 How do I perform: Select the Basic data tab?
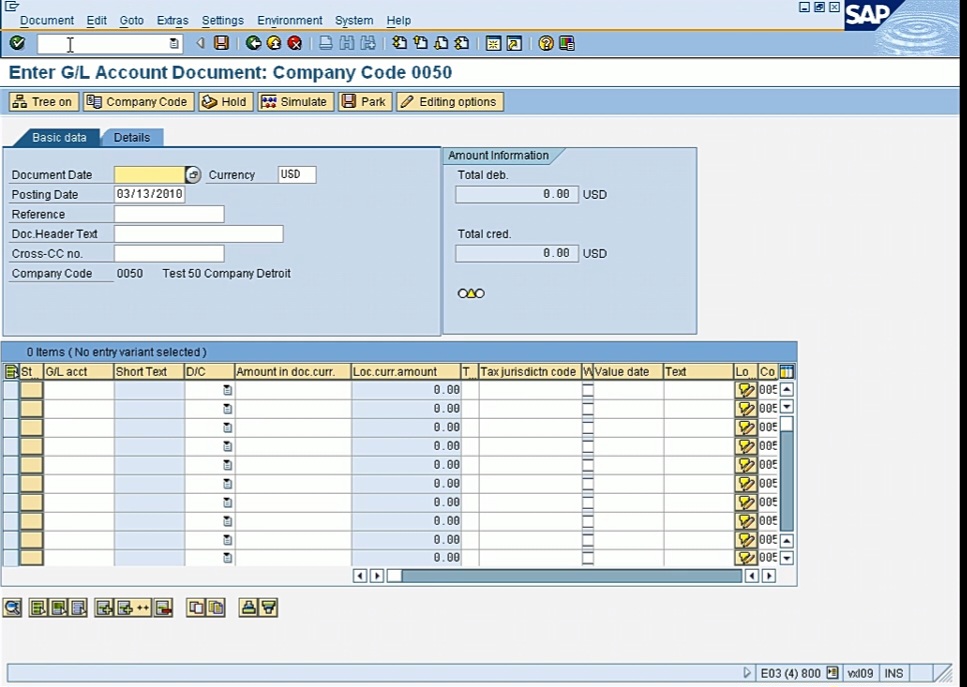point(59,138)
